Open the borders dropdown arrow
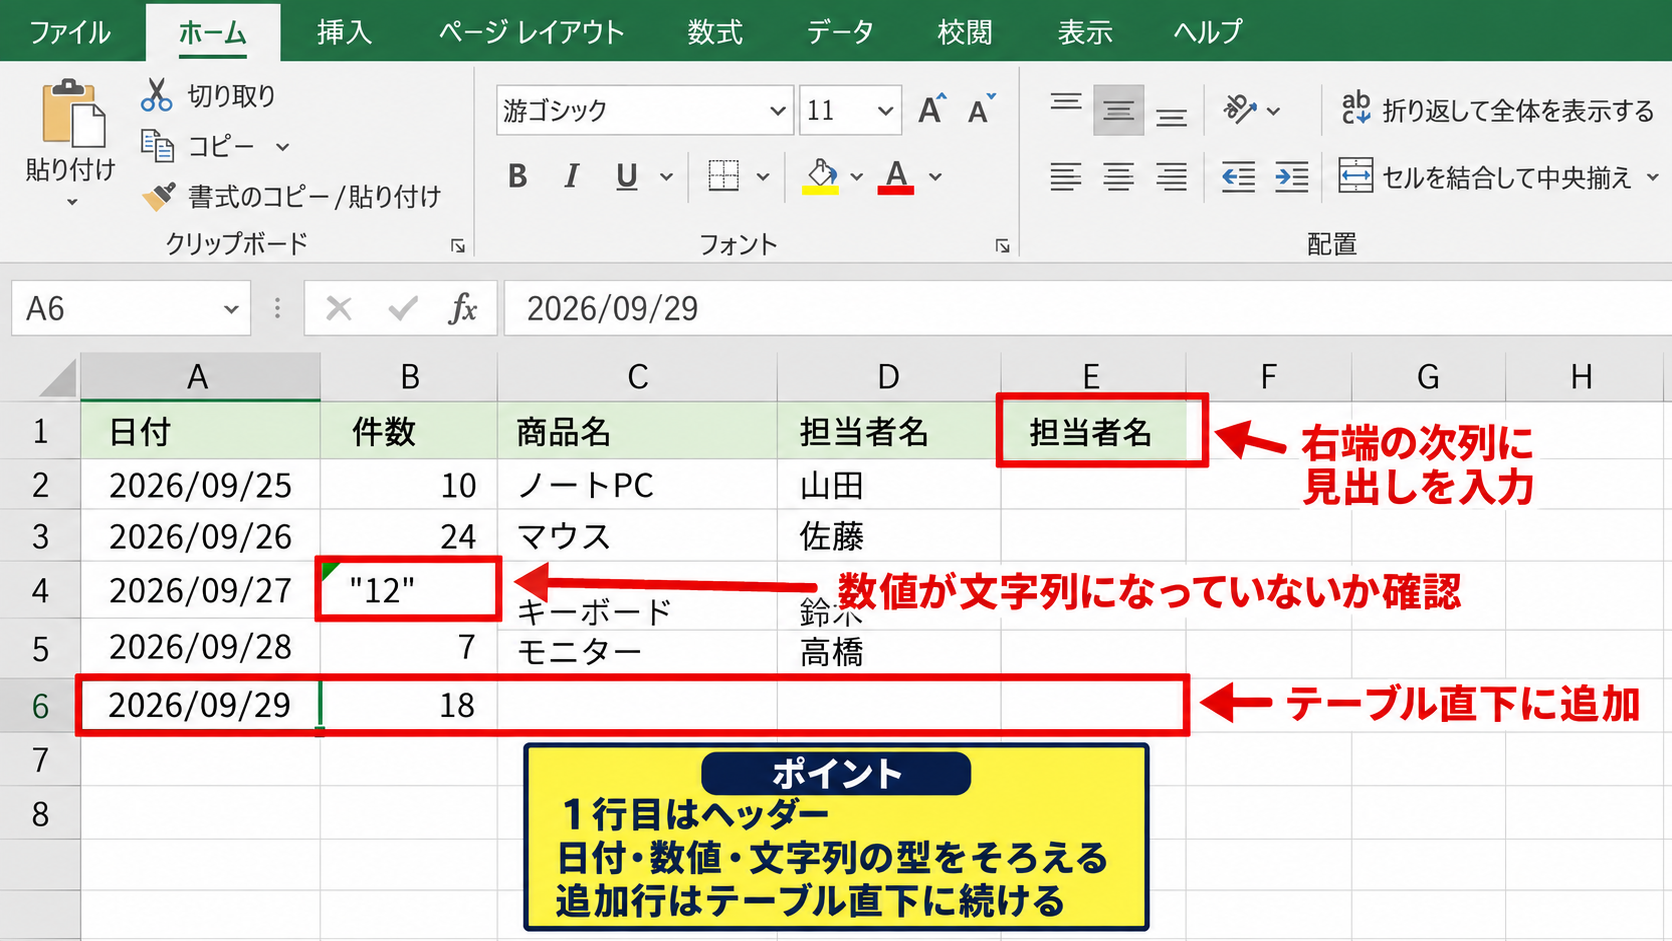The width and height of the screenshot is (1672, 941). [763, 177]
